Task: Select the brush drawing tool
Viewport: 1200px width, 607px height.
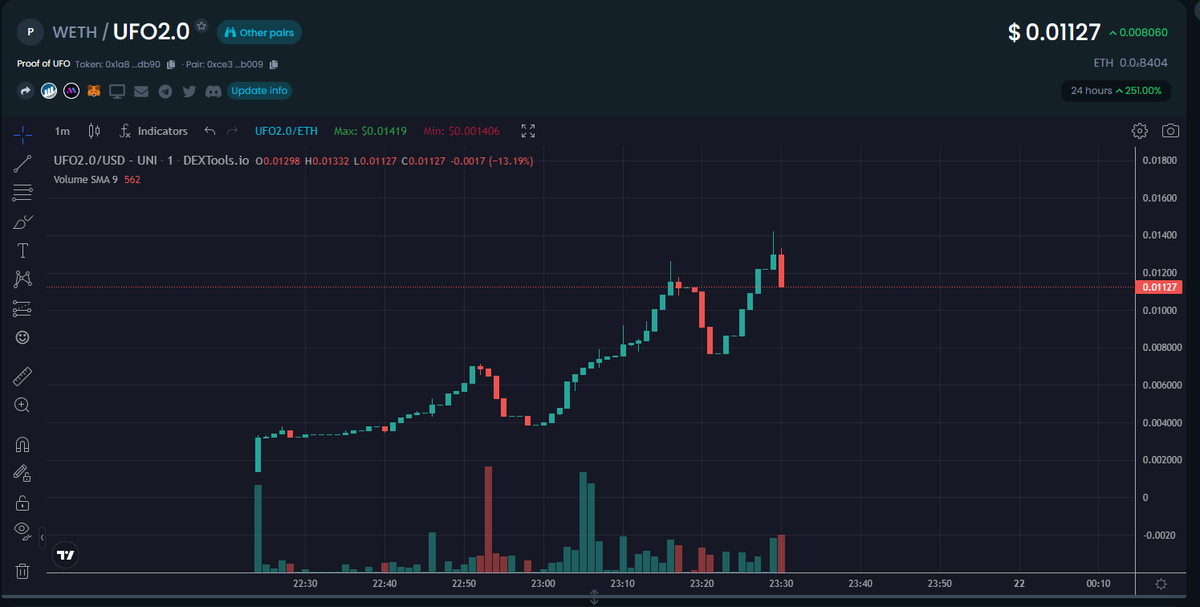Action: point(22,222)
